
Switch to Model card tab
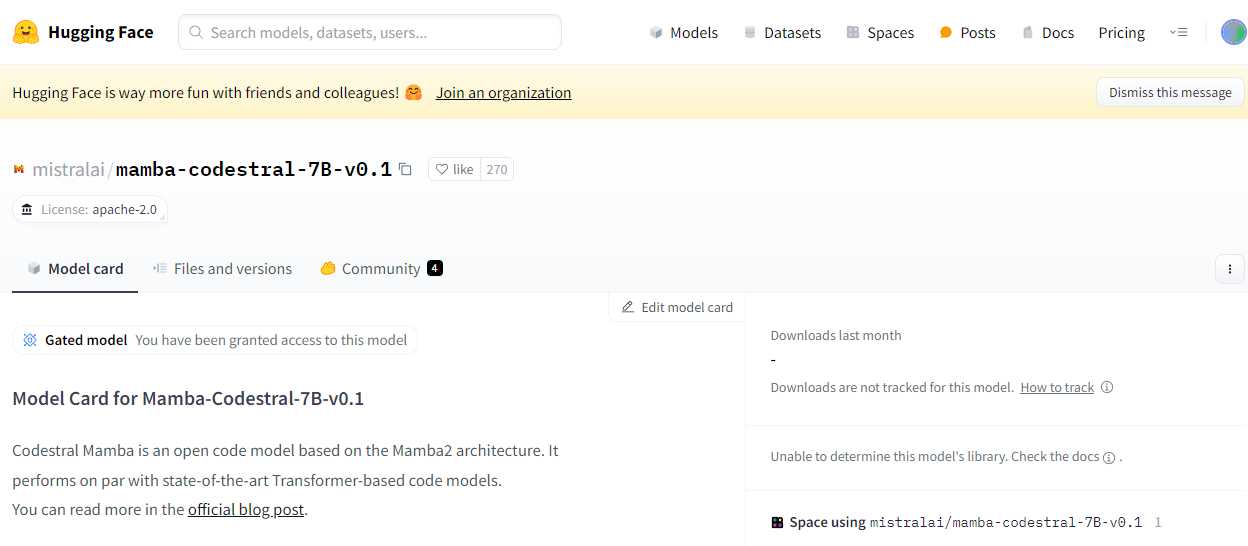coord(75,268)
